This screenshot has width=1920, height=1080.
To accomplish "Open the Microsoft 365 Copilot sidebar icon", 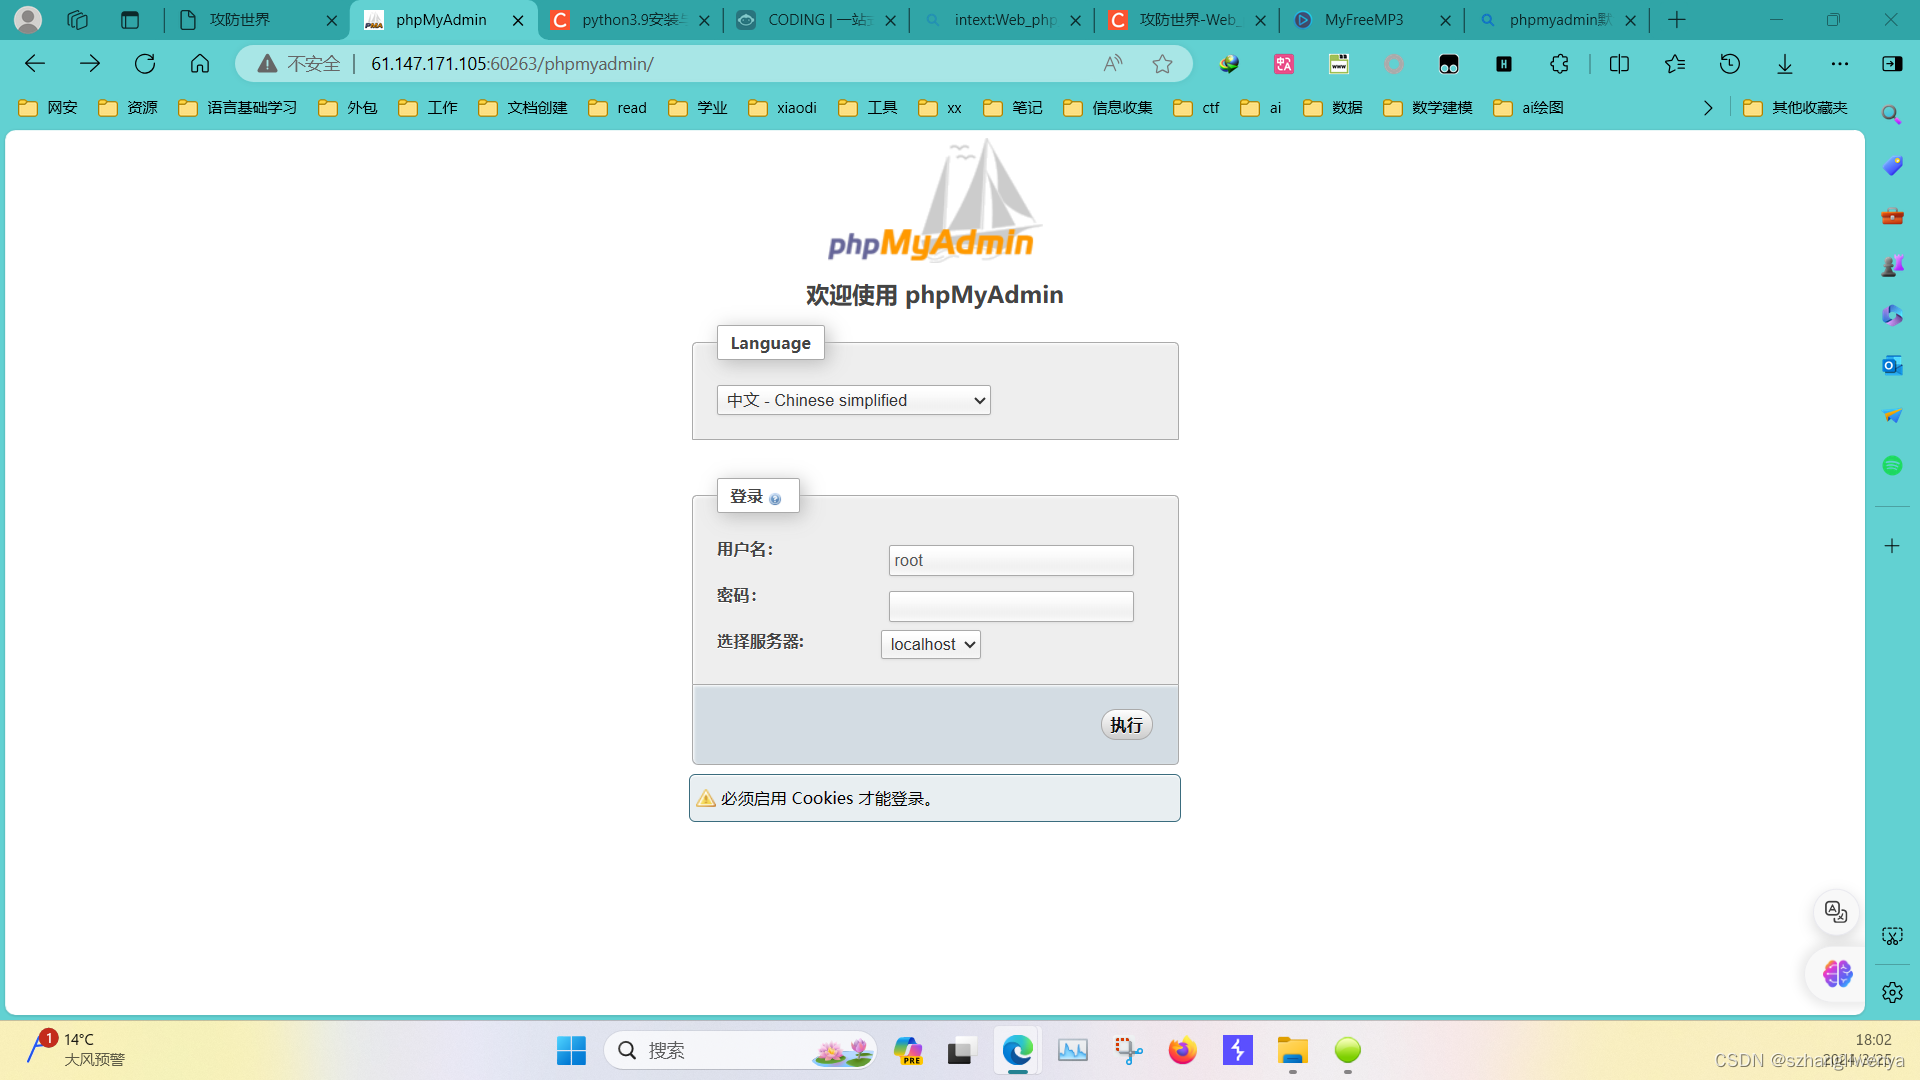I will click(x=1891, y=315).
